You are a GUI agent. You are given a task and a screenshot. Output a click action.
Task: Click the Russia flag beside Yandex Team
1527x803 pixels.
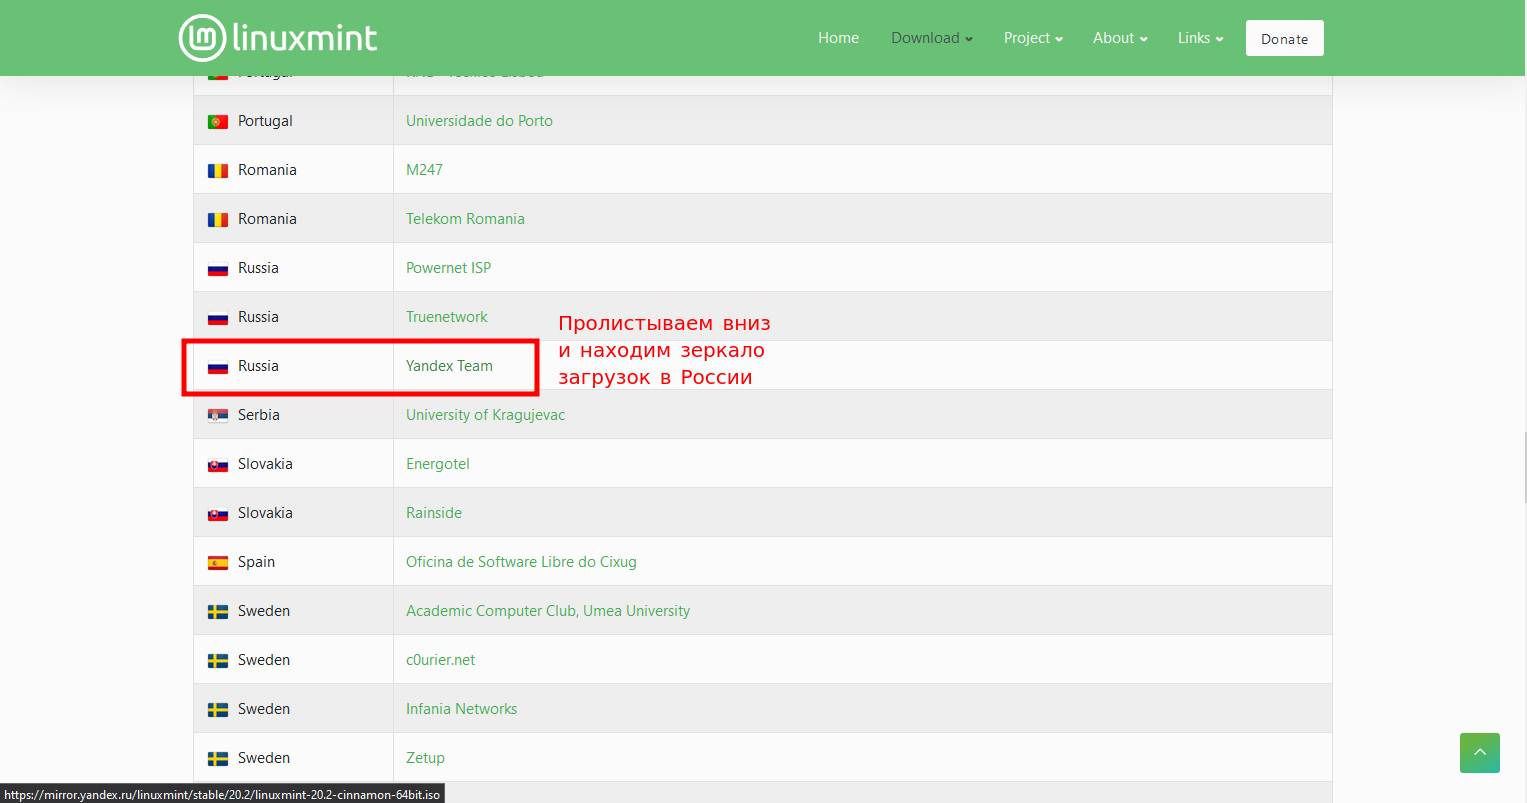pos(217,366)
